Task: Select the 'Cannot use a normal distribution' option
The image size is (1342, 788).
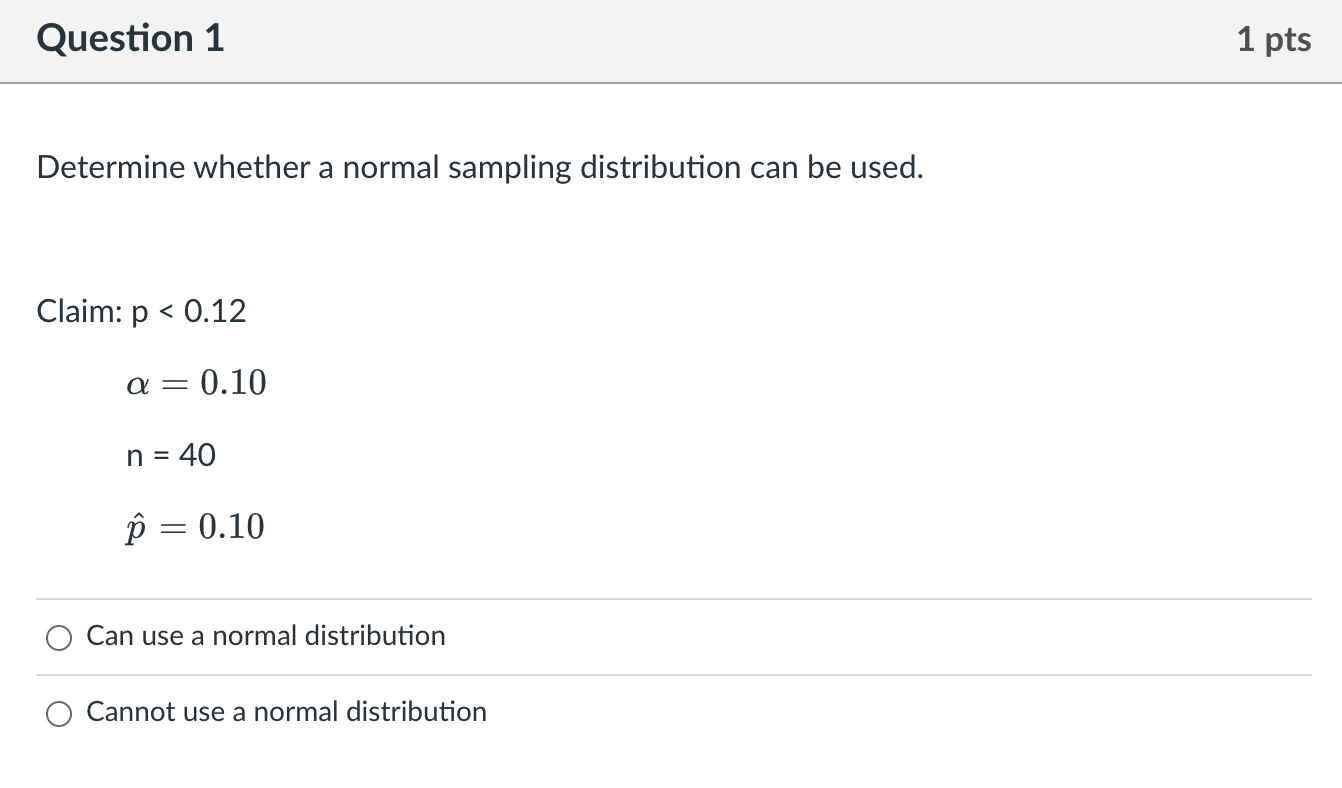Action: pyautogui.click(x=286, y=712)
